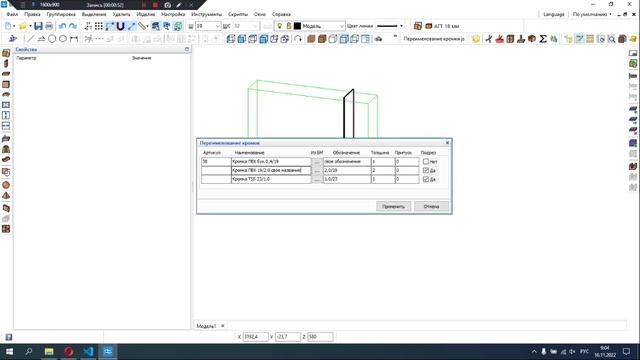The width and height of the screenshot is (640, 360).
Task: Toggle Подрез checkbox in the Кромка ПВХ 19/2.0 row
Action: pyautogui.click(x=426, y=170)
